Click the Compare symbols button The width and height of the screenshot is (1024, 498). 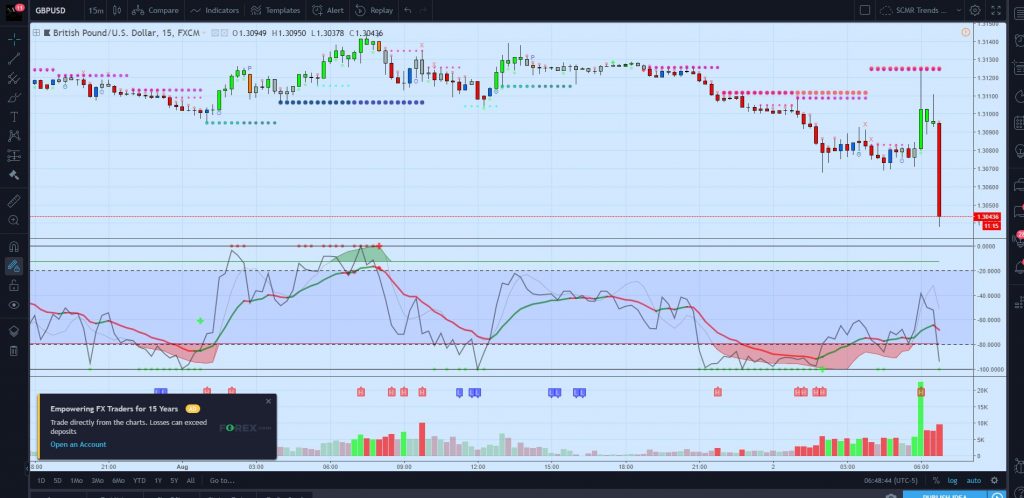pos(157,10)
